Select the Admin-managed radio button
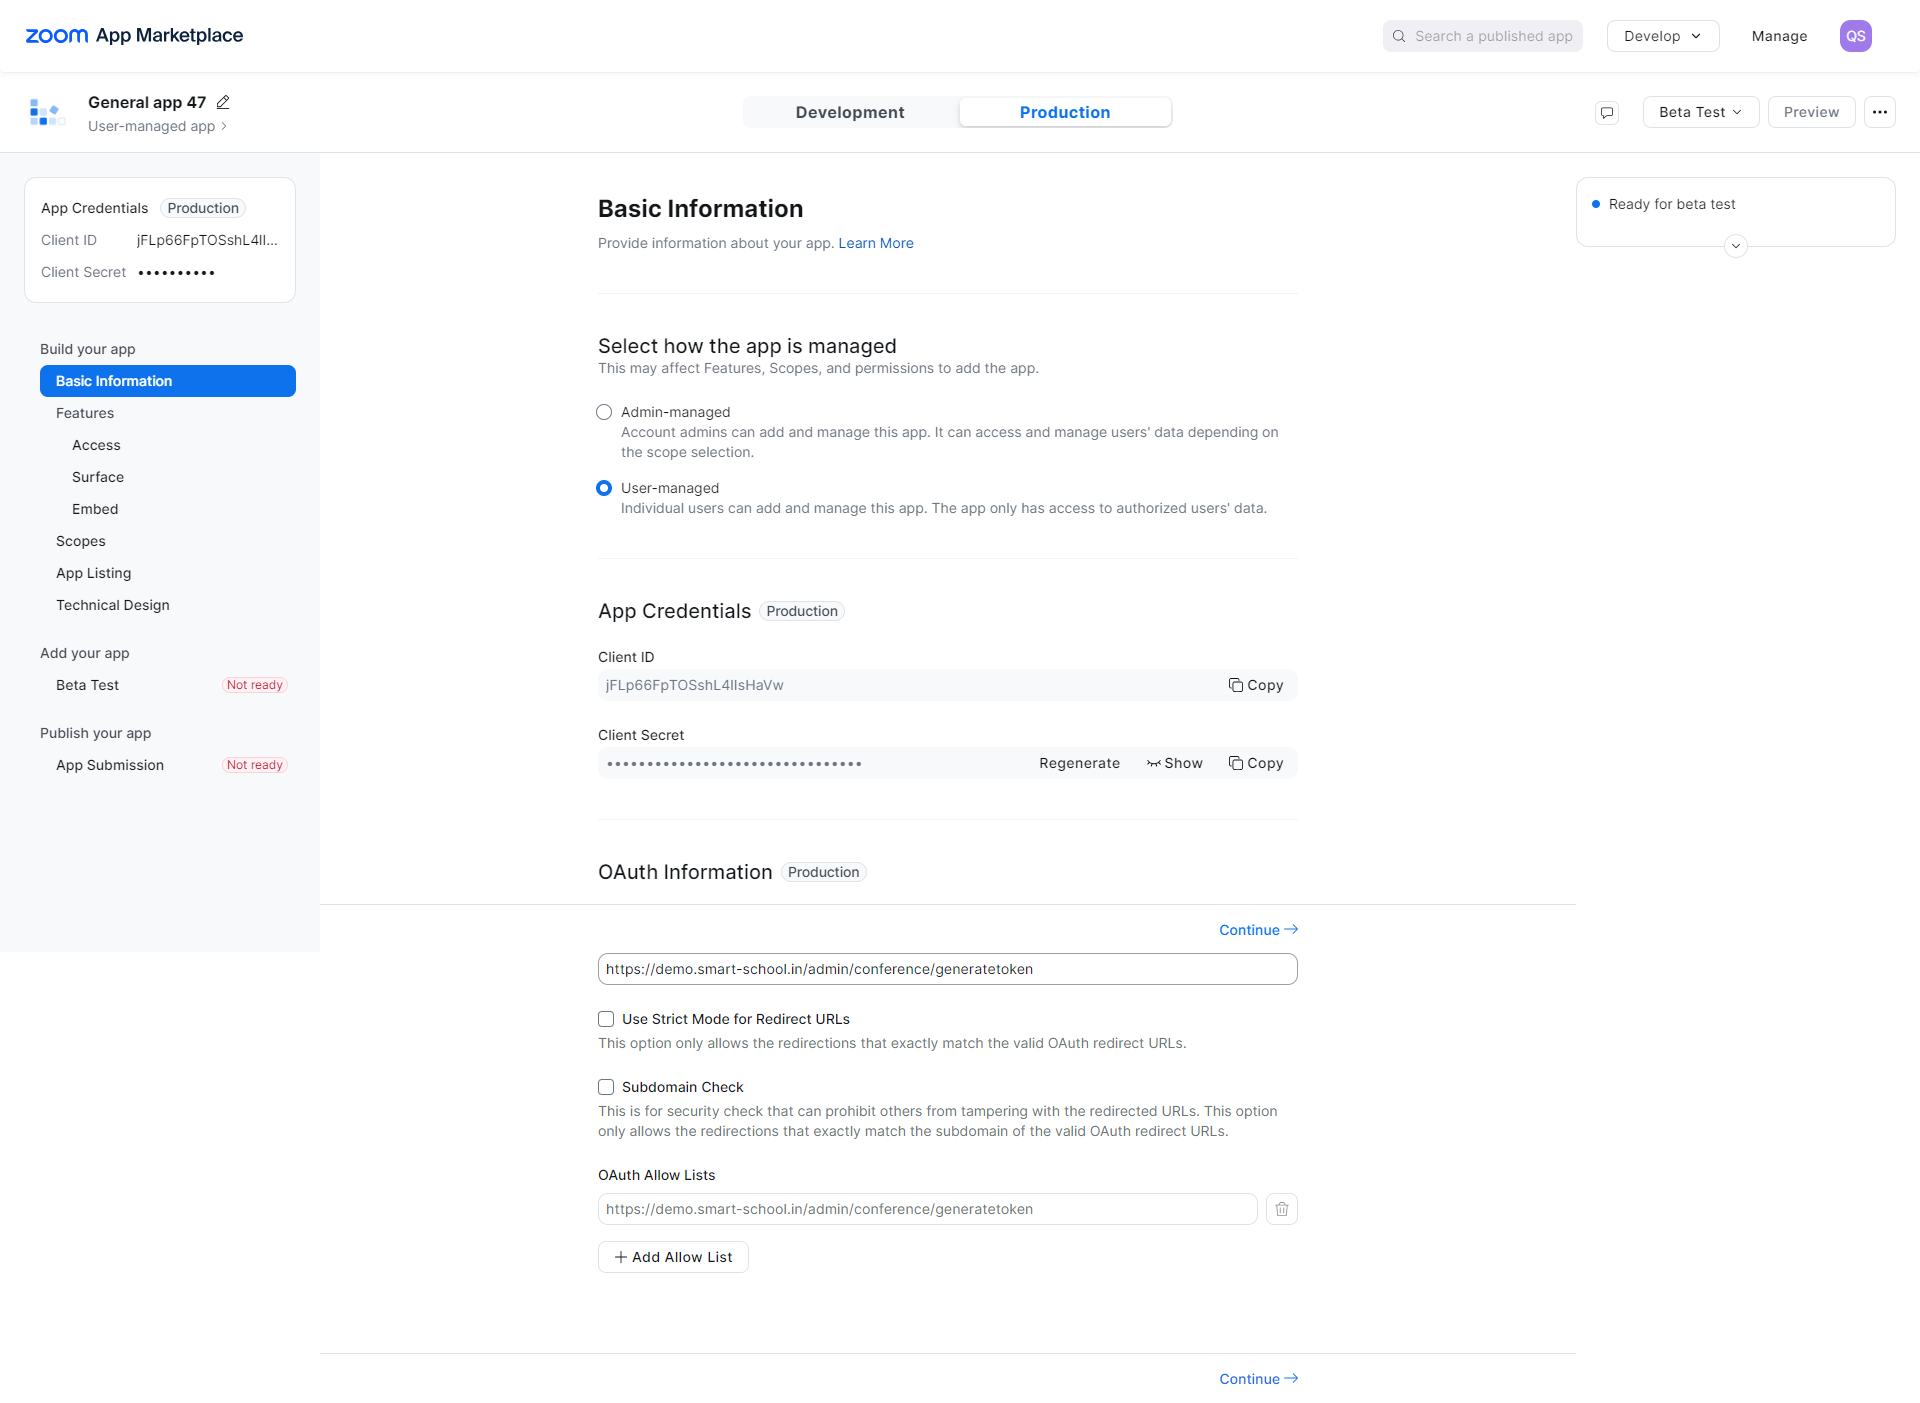Screen dimensions: 1920x1403 604,412
